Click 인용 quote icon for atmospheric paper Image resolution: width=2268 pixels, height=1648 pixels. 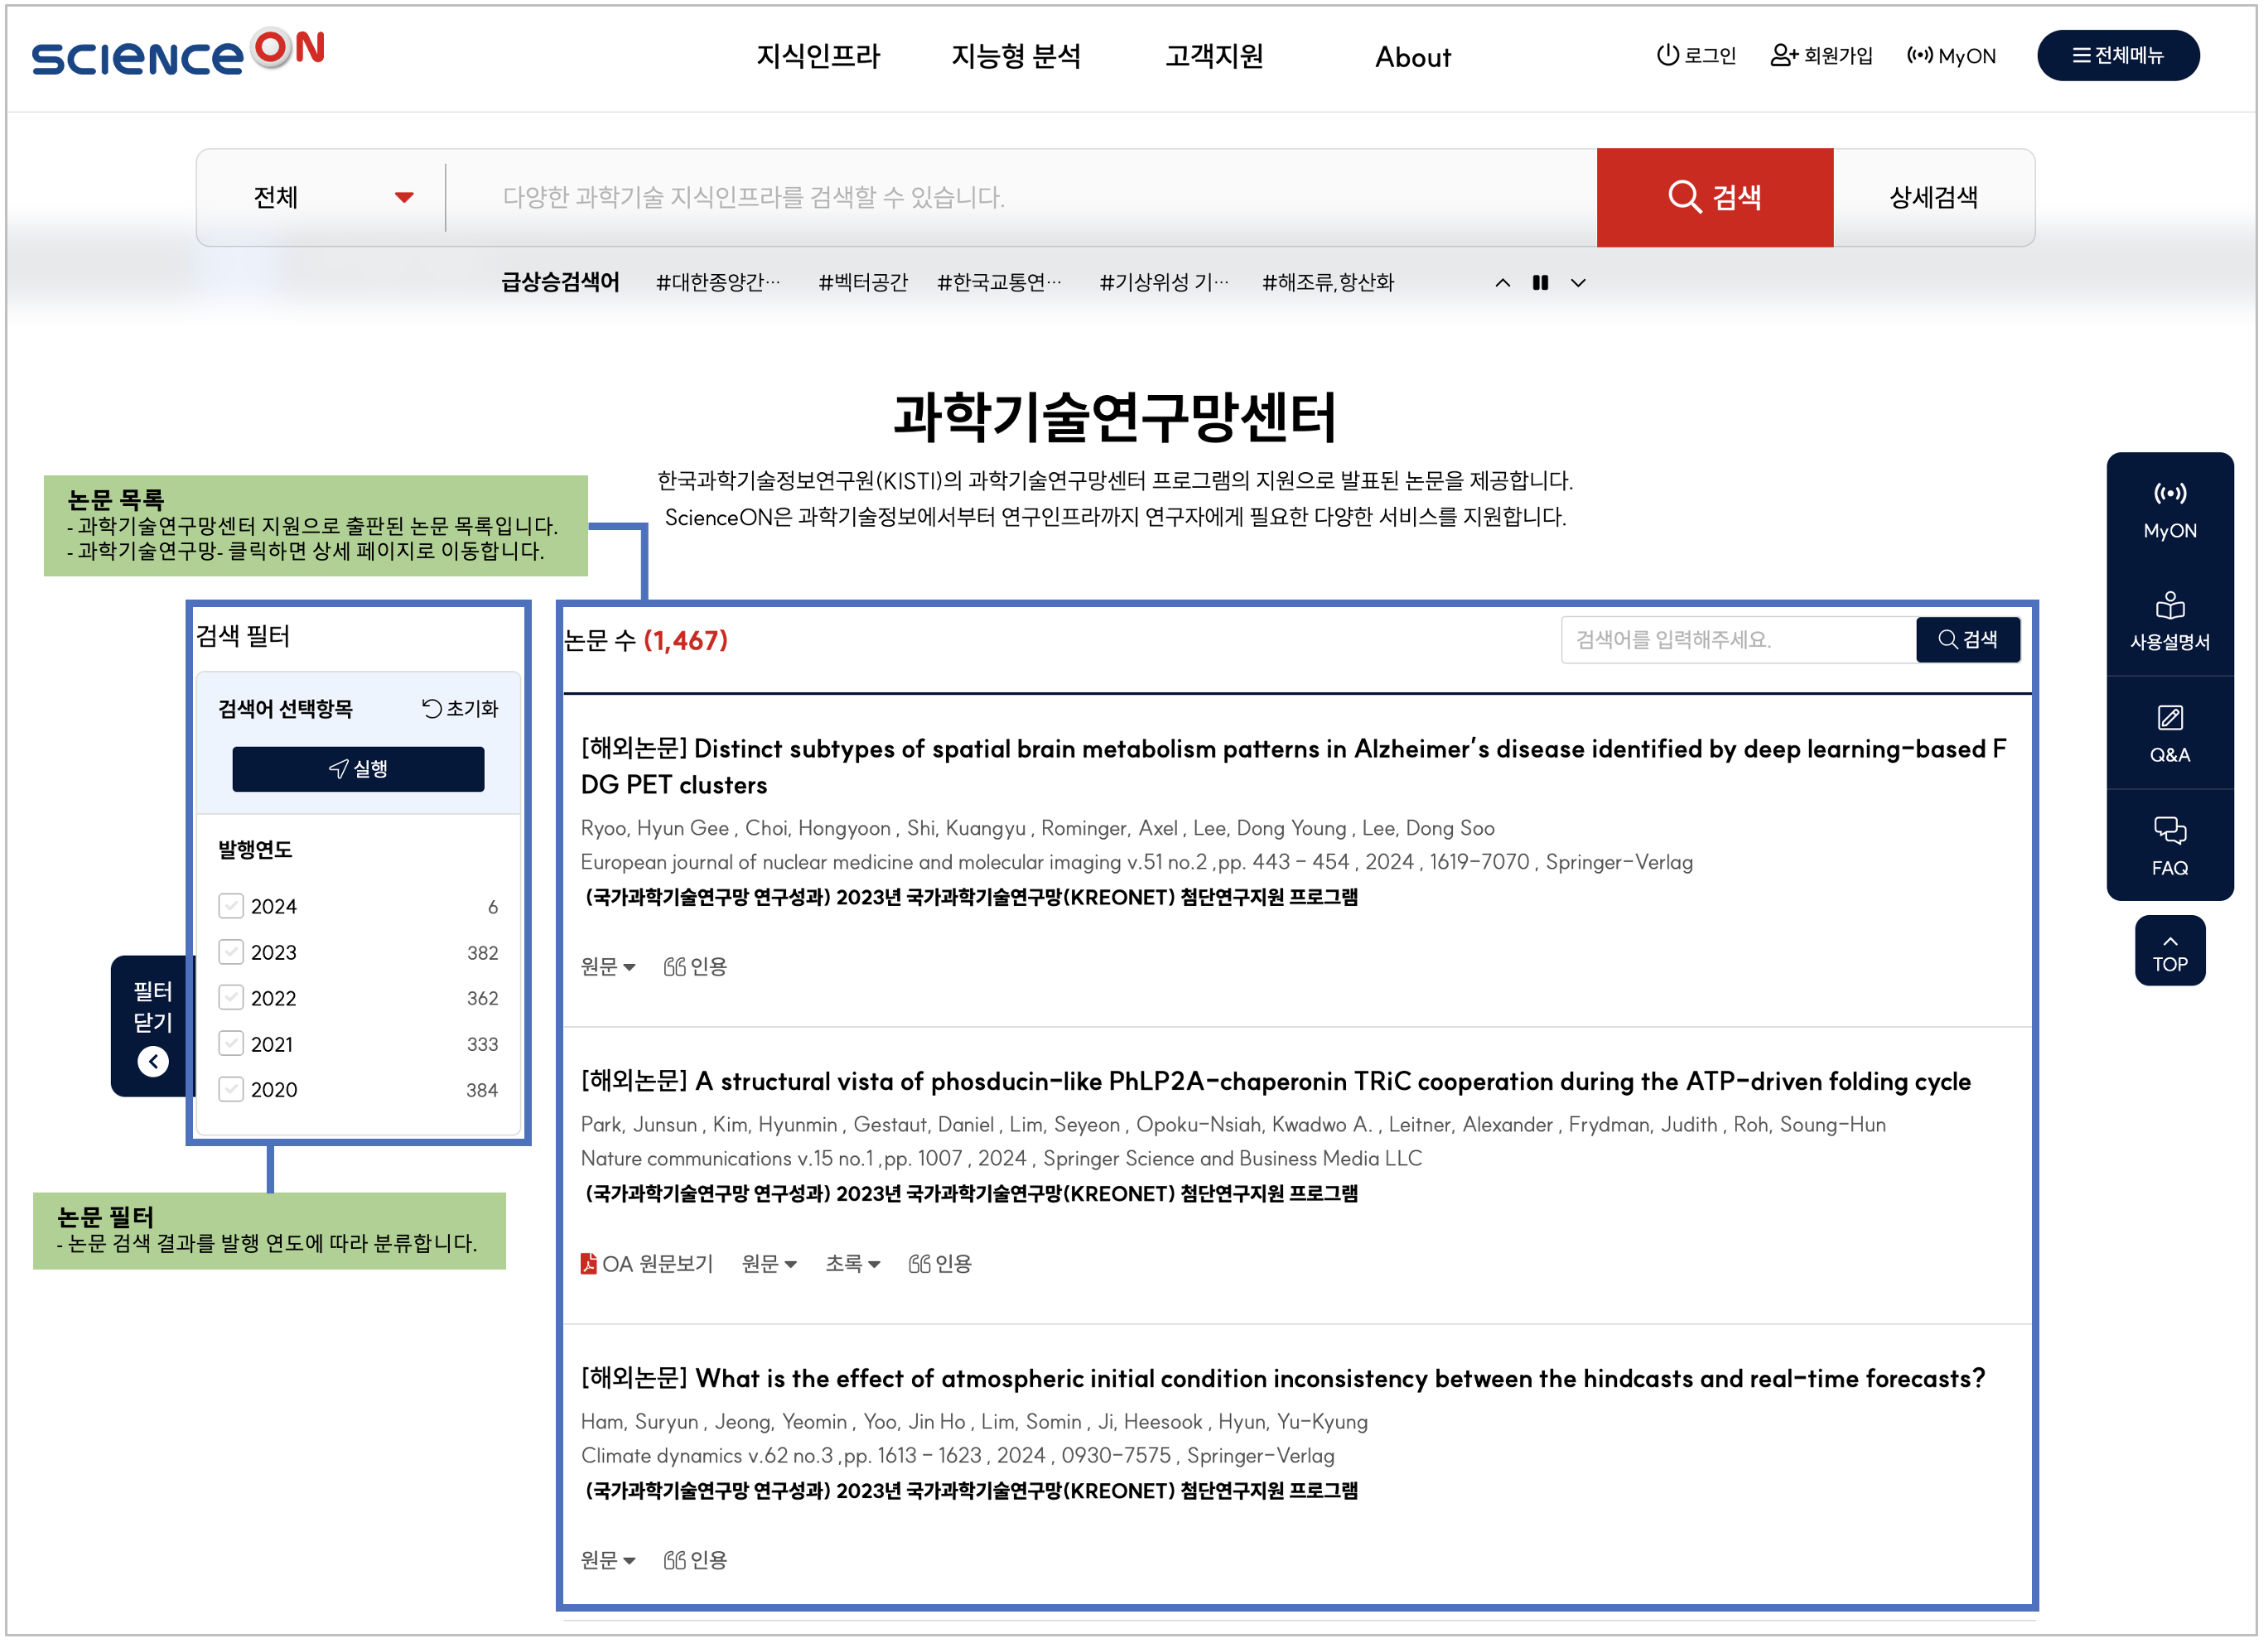695,1561
